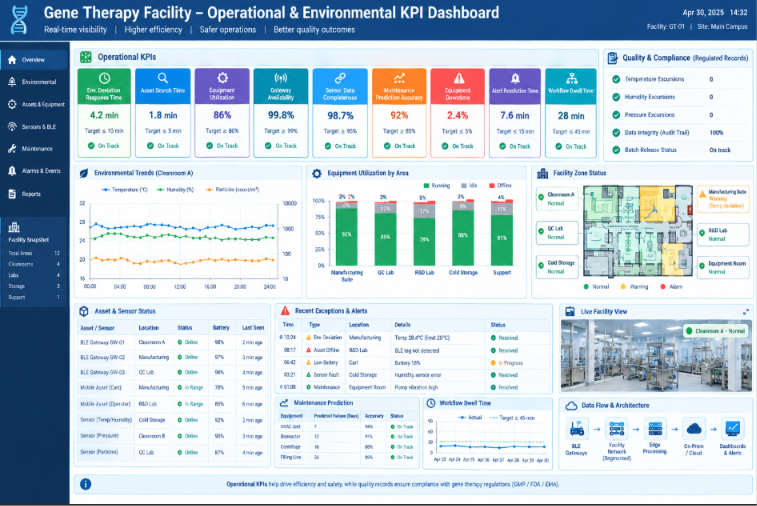Click the Workflow Dwell Time hierarchy icon
This screenshot has width=757, height=506.
click(x=572, y=78)
